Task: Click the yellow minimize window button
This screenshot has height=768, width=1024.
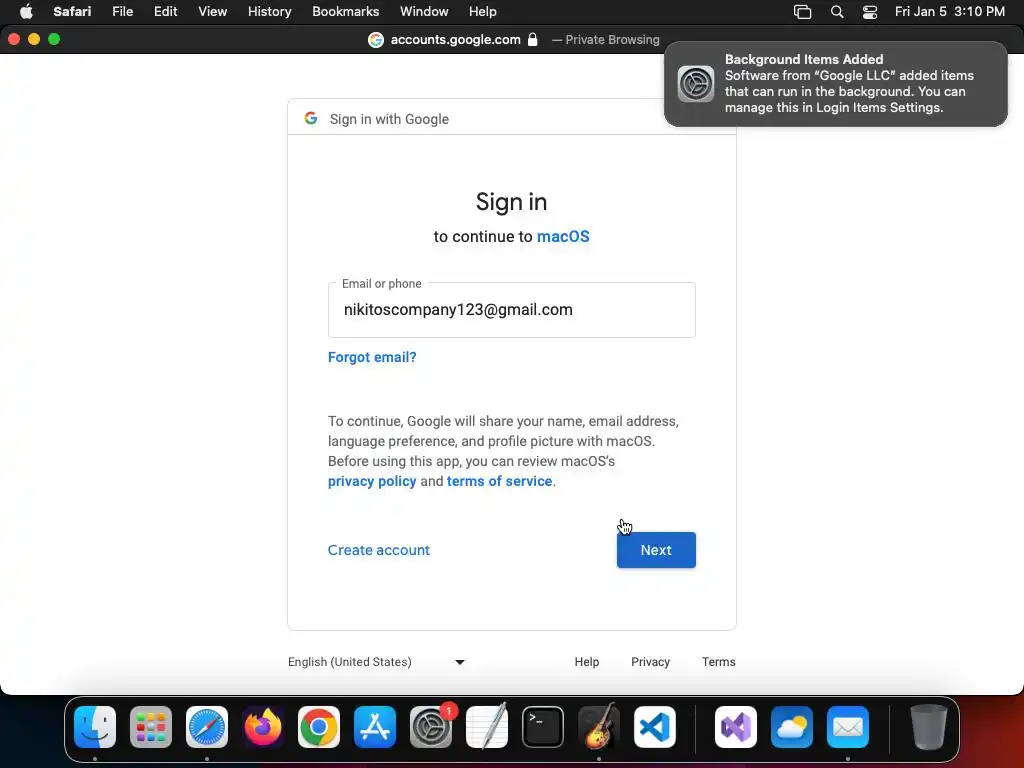Action: coord(34,39)
